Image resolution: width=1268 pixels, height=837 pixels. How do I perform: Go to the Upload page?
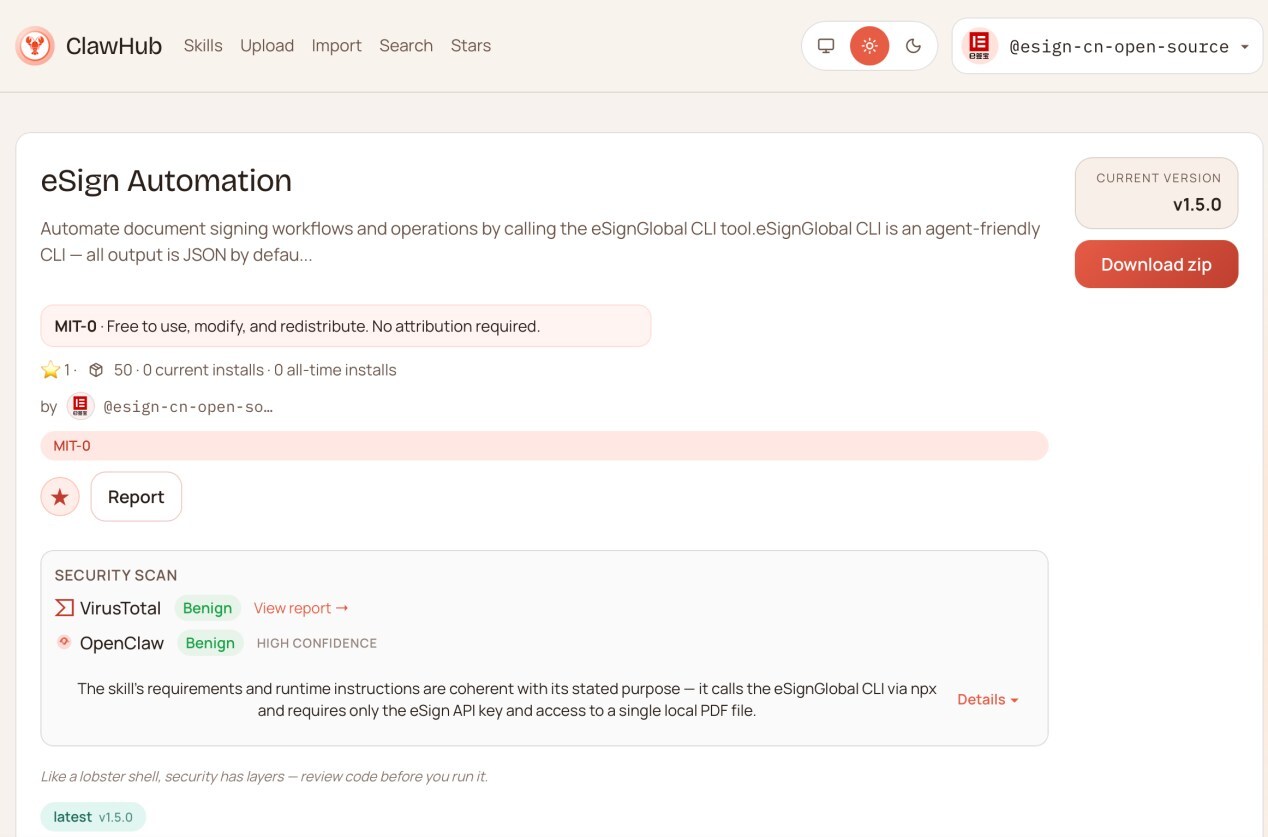click(x=267, y=46)
